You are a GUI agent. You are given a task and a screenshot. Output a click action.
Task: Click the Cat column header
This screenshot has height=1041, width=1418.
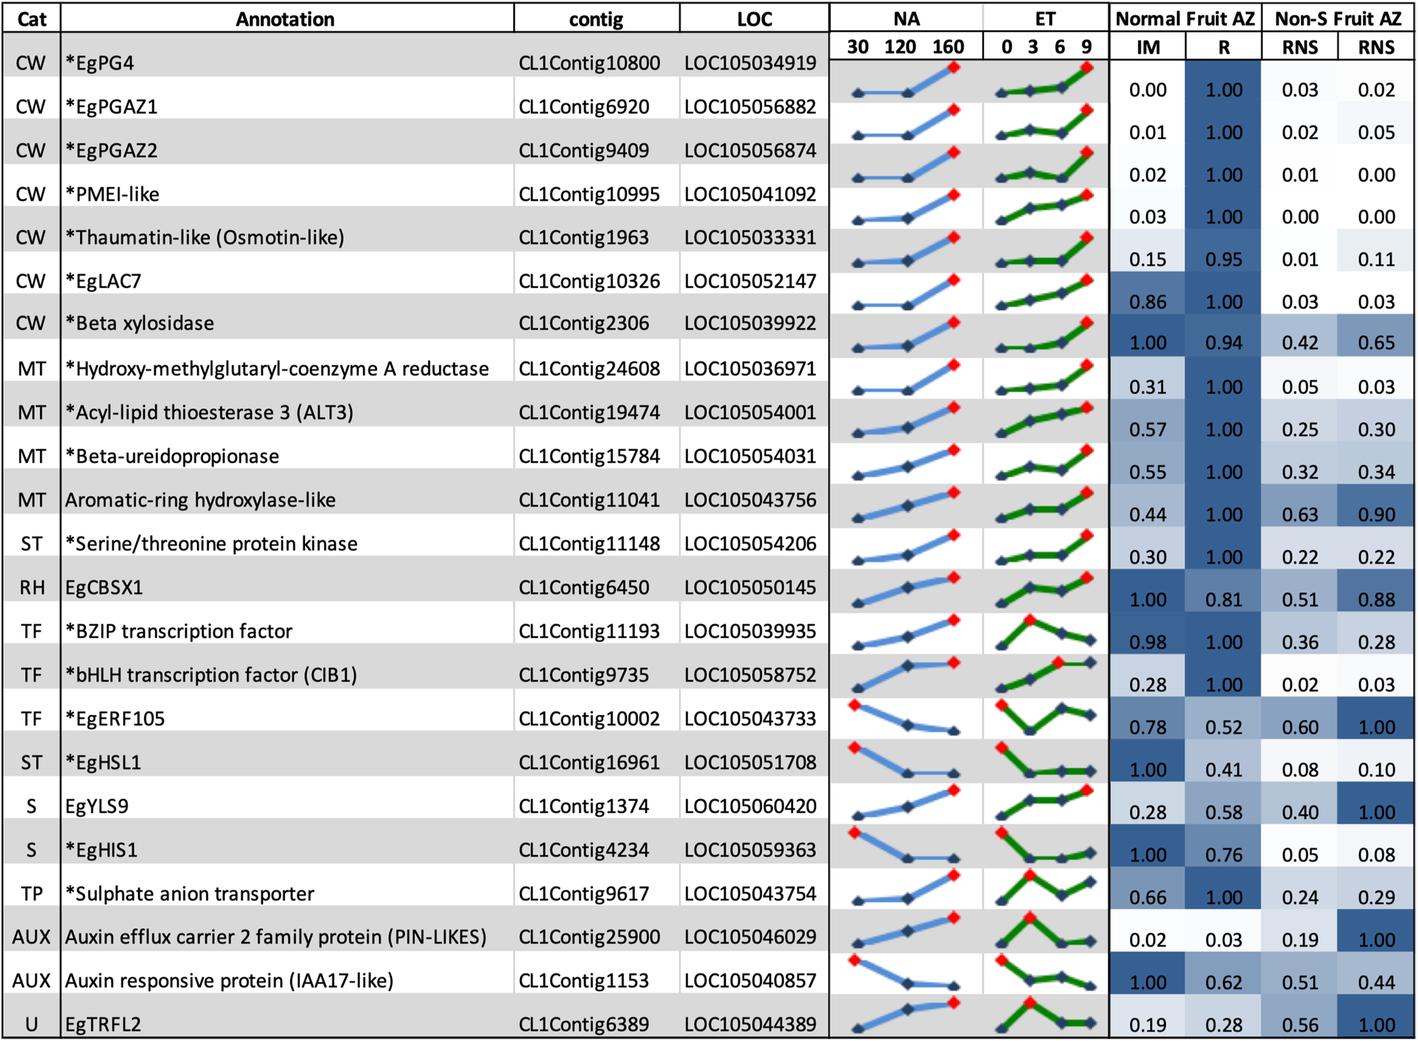coord(31,18)
